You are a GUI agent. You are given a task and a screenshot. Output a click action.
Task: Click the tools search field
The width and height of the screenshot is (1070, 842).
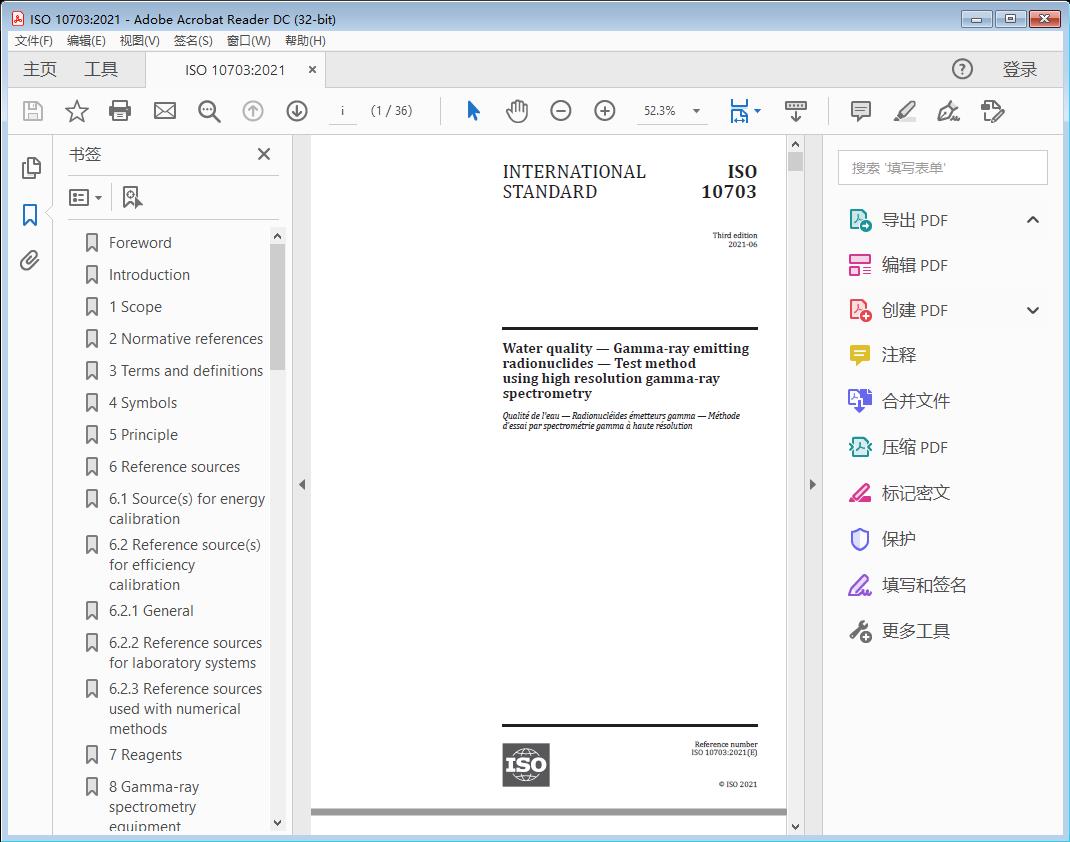click(942, 168)
